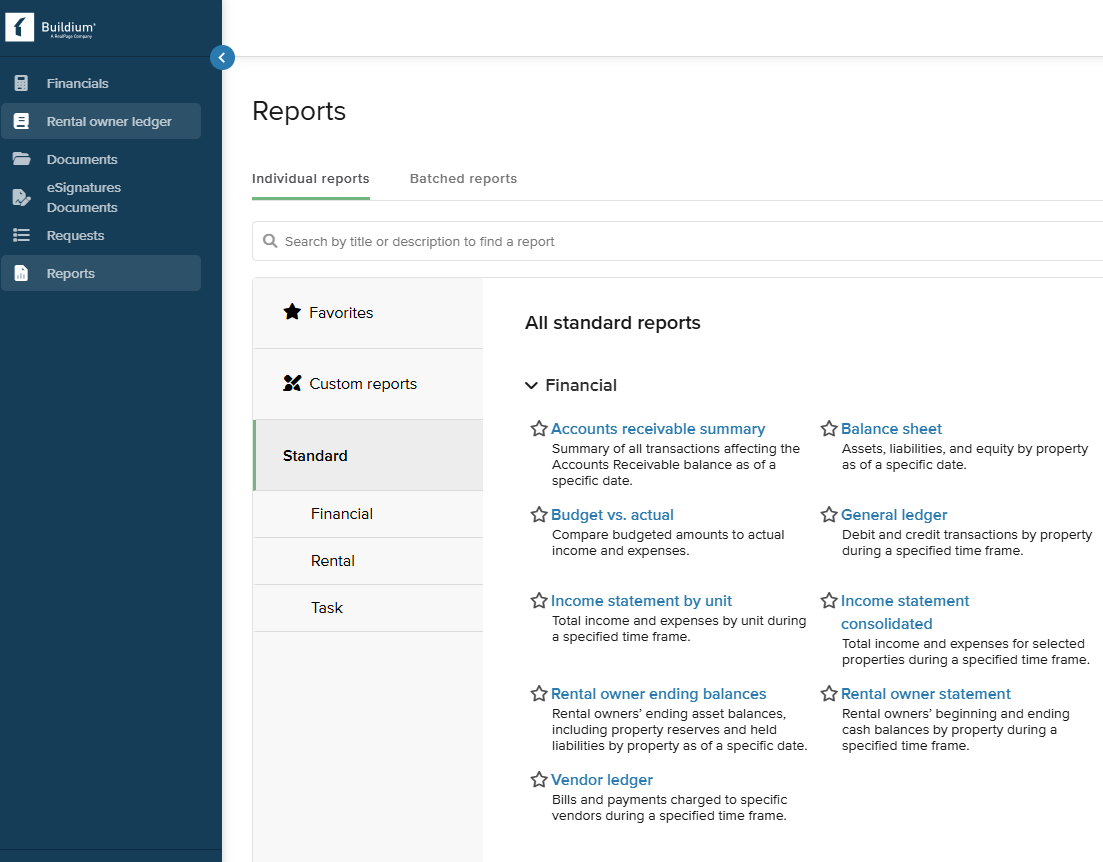The image size is (1103, 862).
Task: Click the report search field
Action: 677,241
